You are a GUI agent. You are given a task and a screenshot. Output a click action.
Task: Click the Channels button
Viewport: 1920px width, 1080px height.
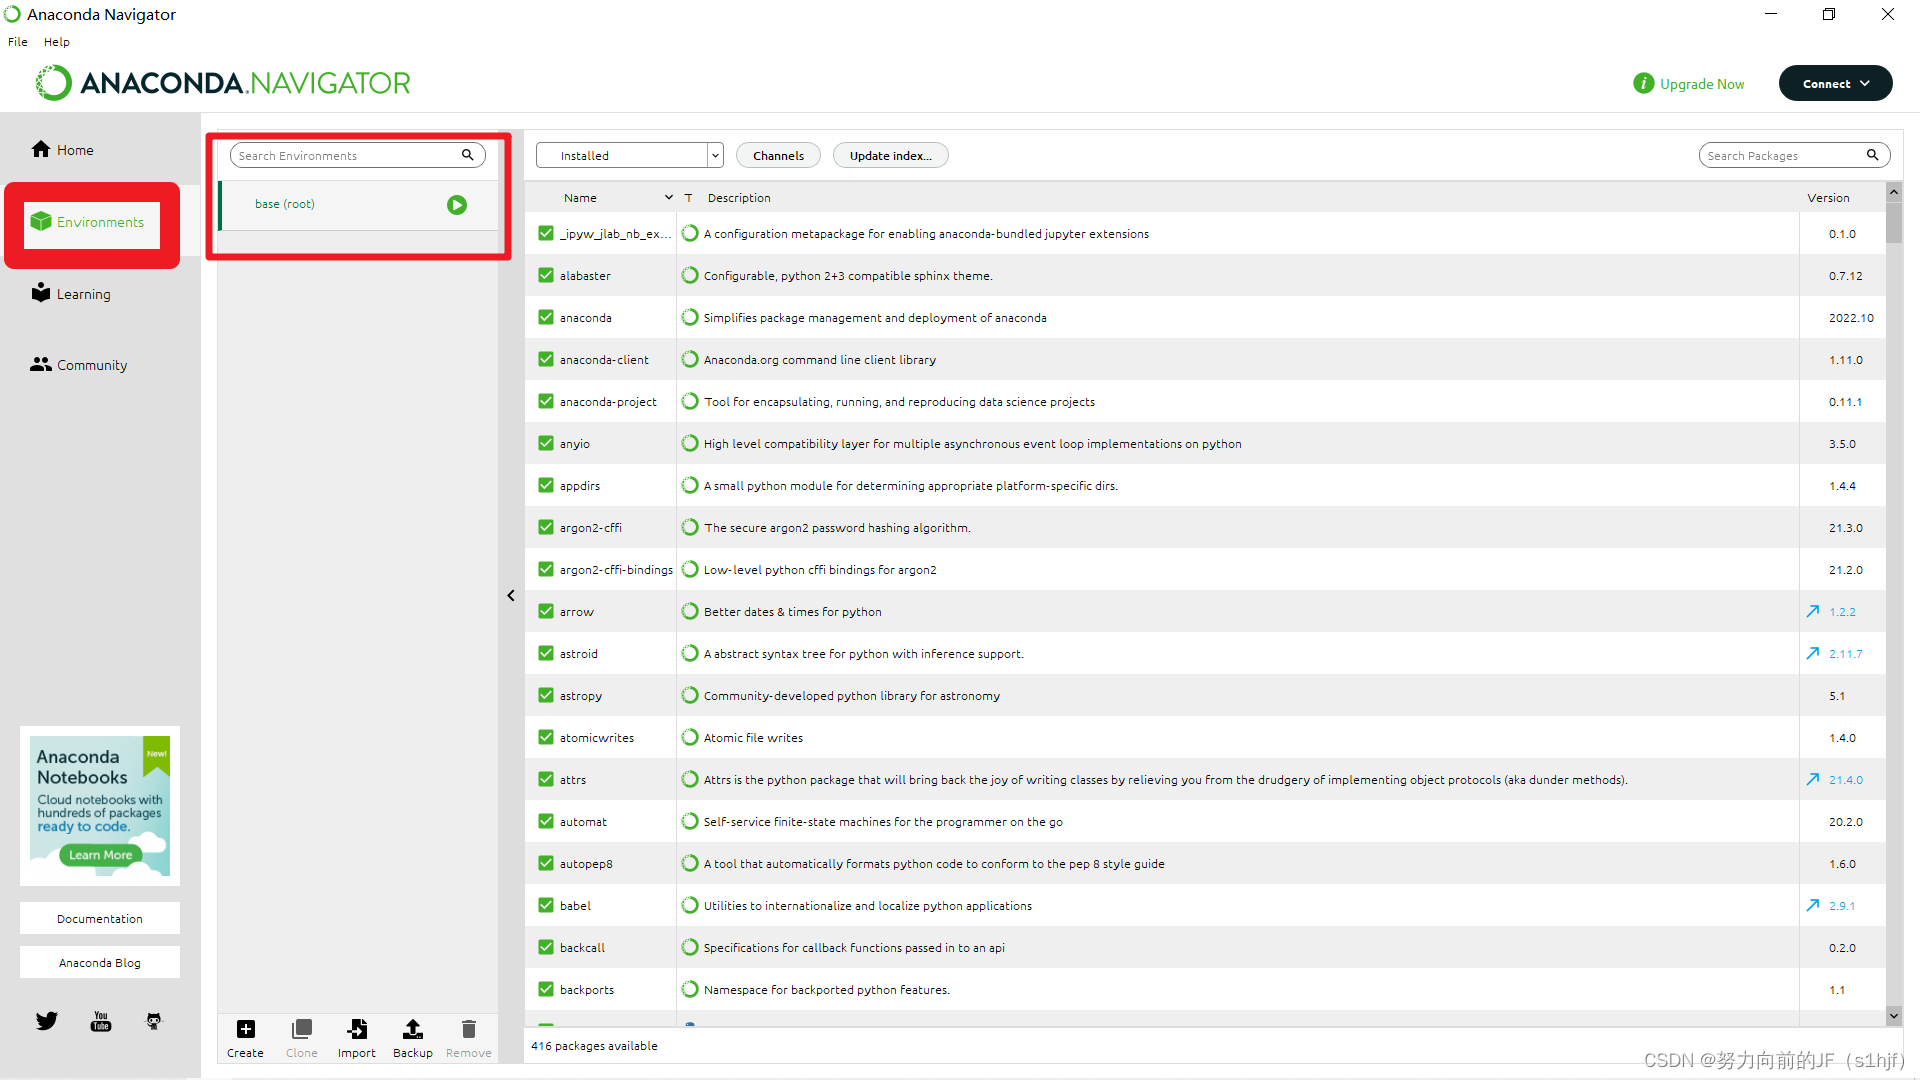click(x=777, y=156)
